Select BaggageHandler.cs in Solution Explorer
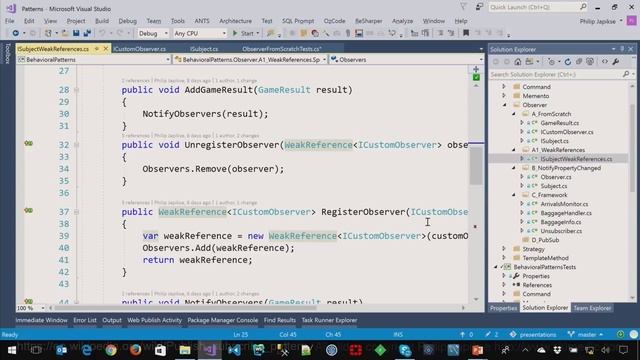 (566, 213)
